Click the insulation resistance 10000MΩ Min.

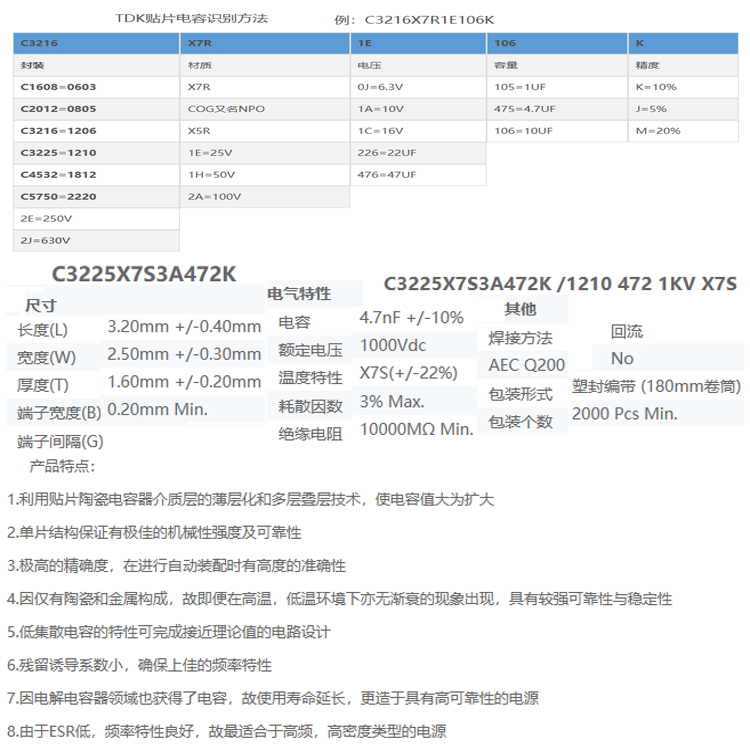417,430
